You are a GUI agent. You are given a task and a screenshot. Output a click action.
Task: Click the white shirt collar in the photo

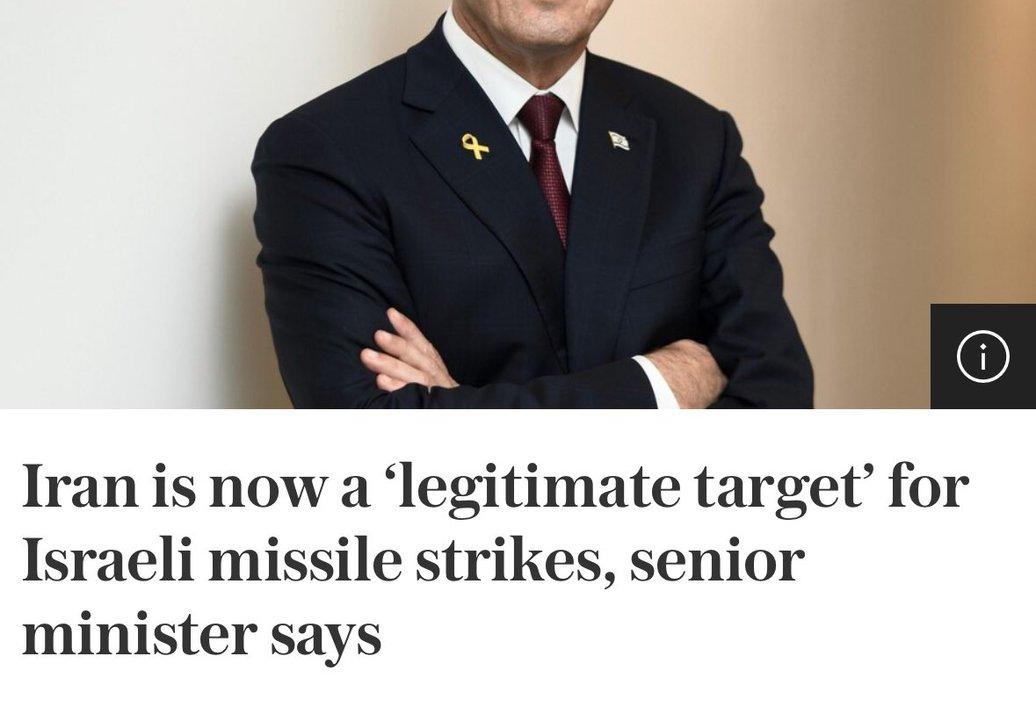click(512, 73)
